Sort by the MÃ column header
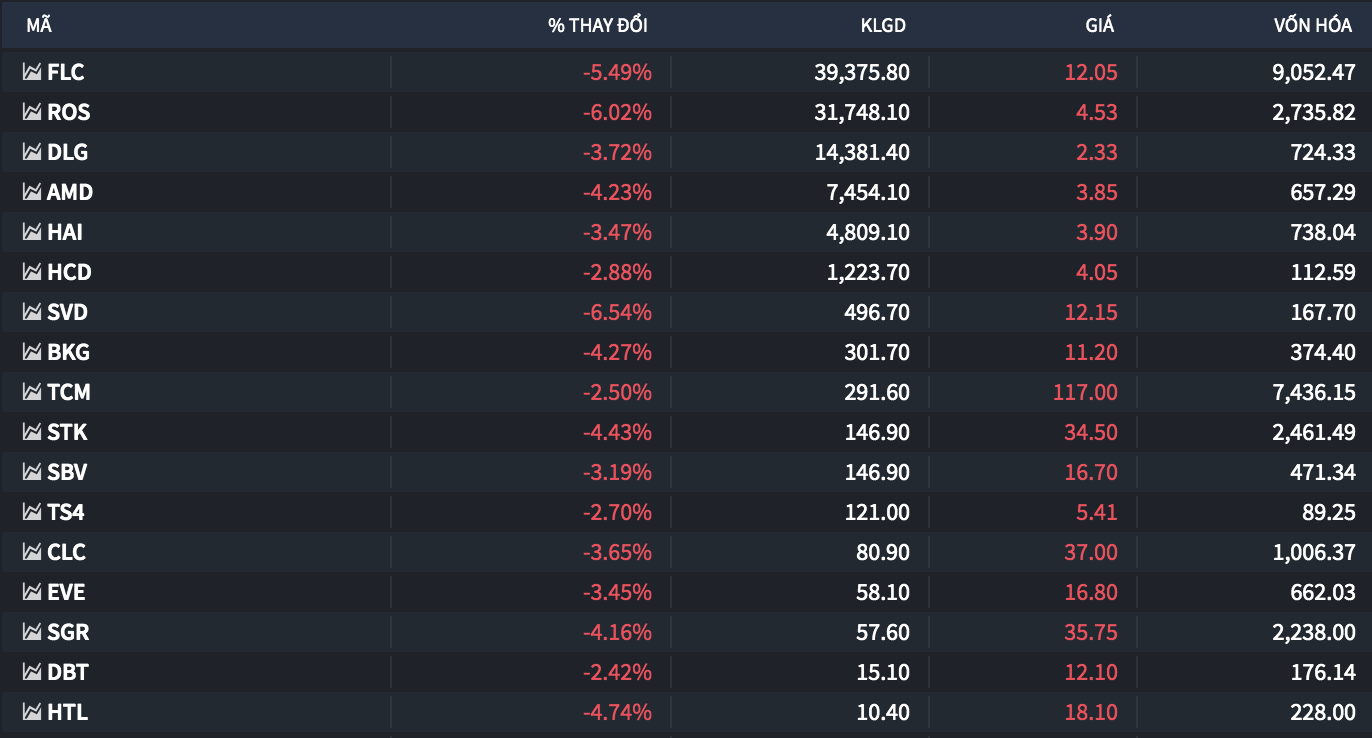 click(39, 25)
